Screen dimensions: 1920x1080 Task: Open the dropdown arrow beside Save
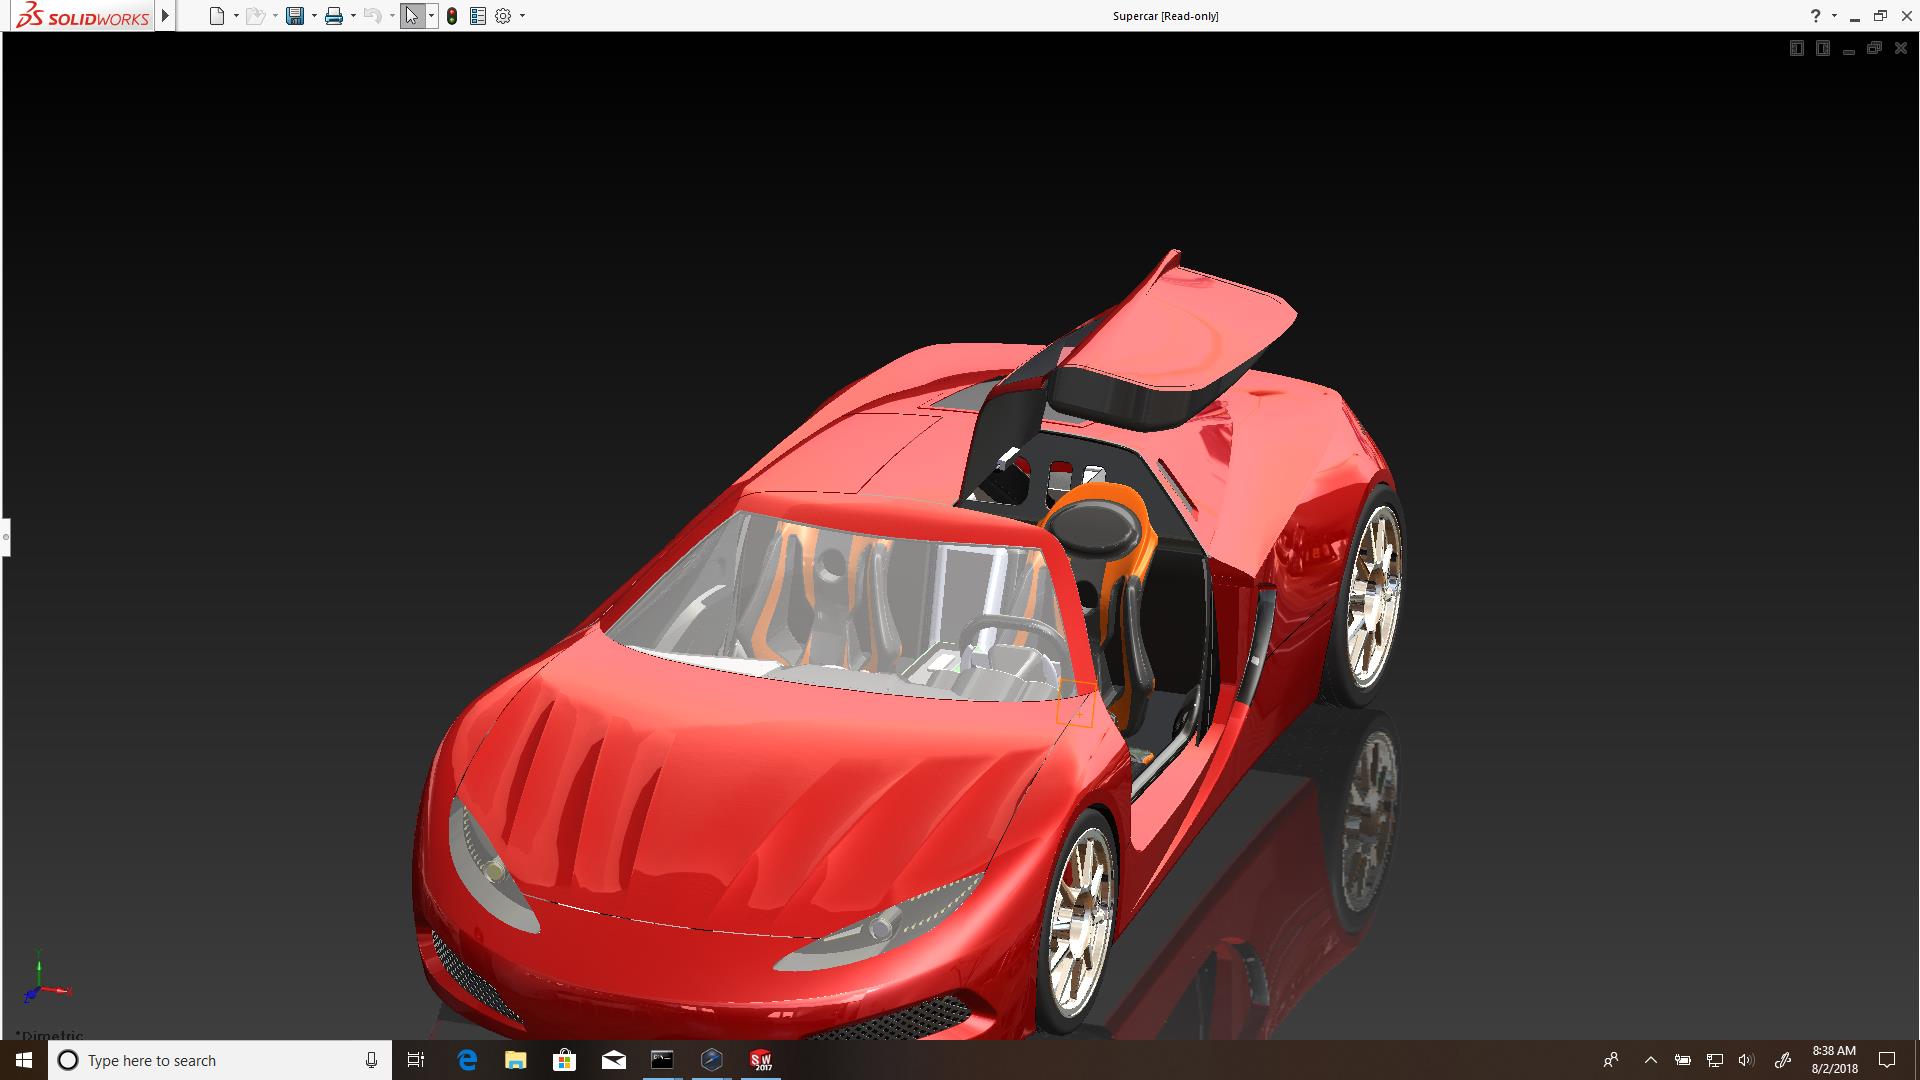point(314,16)
